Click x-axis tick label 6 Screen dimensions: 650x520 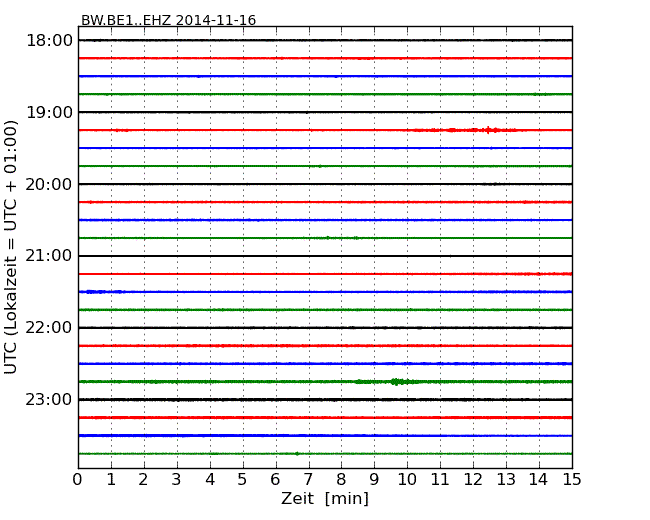point(275,480)
